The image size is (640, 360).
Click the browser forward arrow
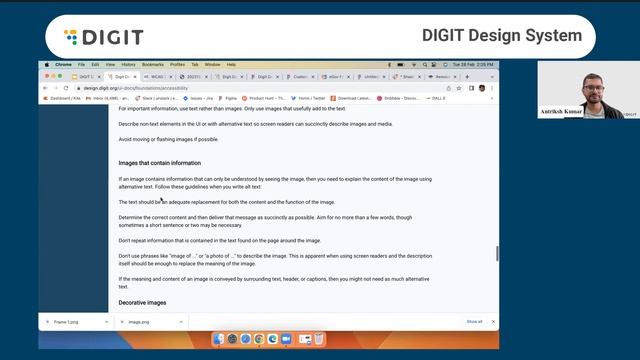tap(56, 88)
